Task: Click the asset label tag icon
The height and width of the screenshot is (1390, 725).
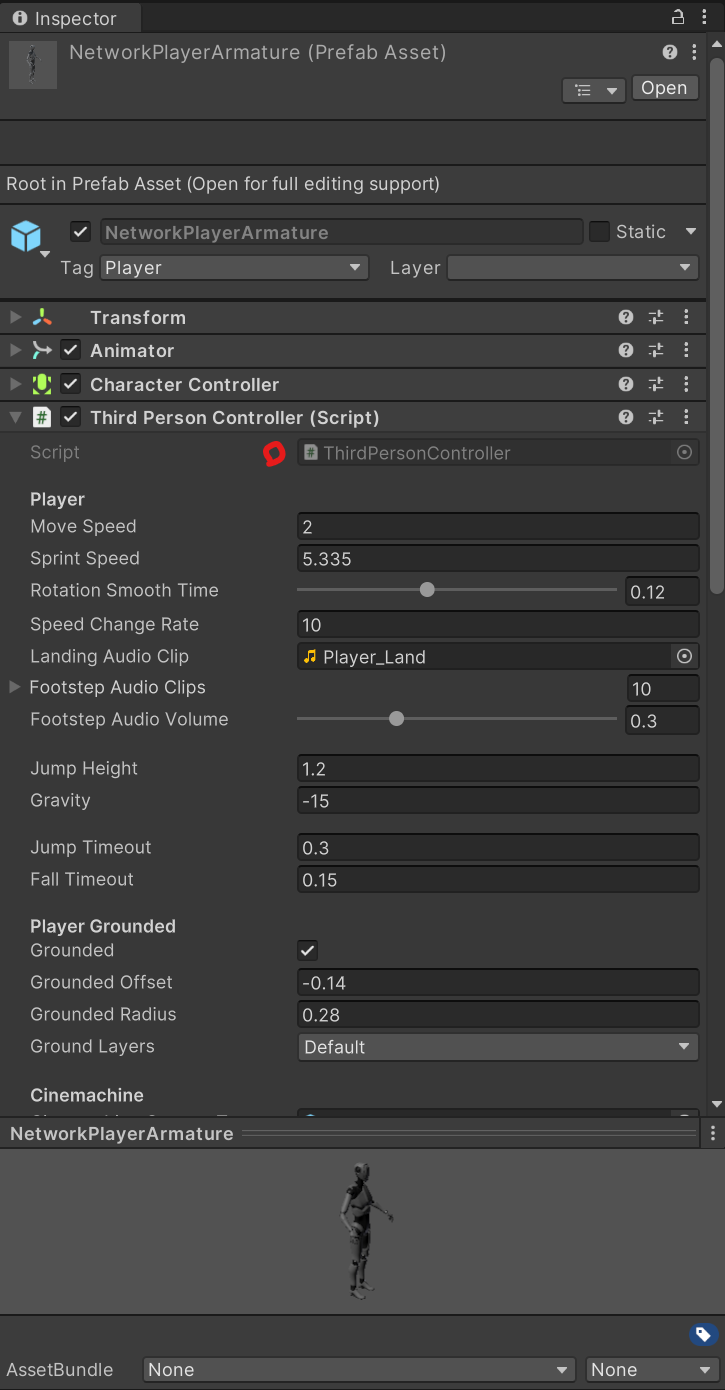Action: (703, 1334)
